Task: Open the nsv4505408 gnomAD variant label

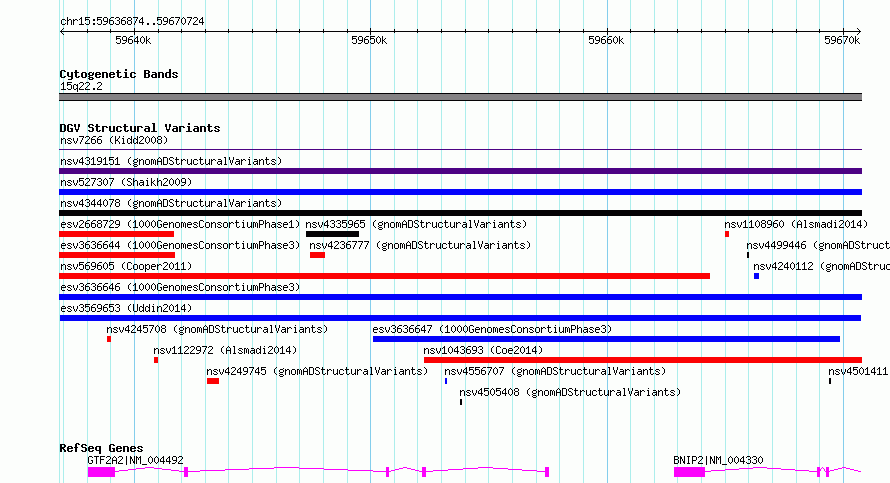Action: point(570,392)
